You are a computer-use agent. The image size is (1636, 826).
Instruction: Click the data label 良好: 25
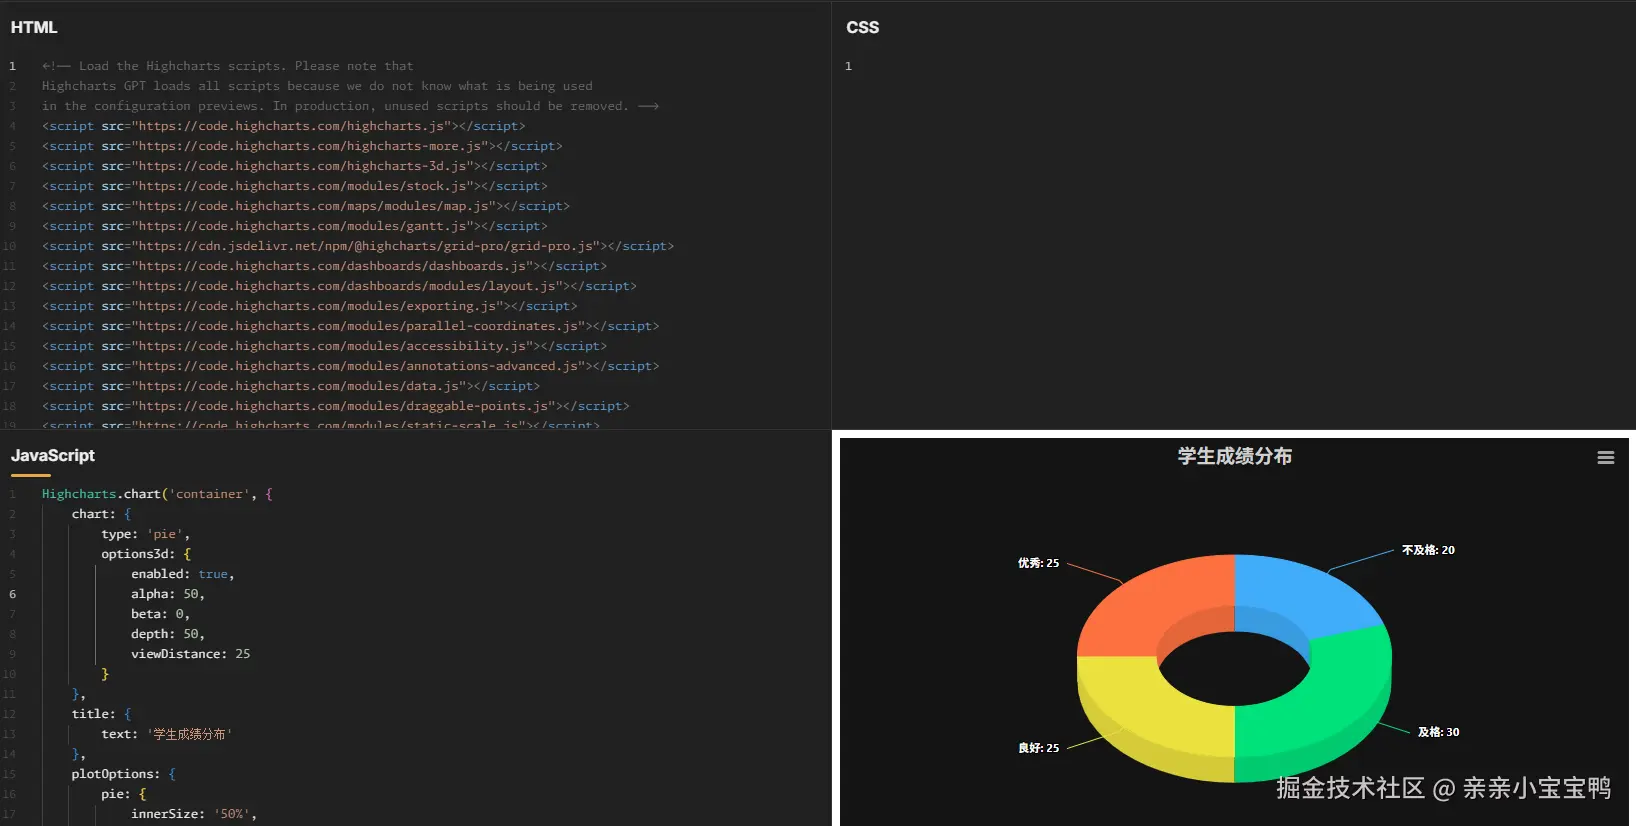(x=1038, y=748)
